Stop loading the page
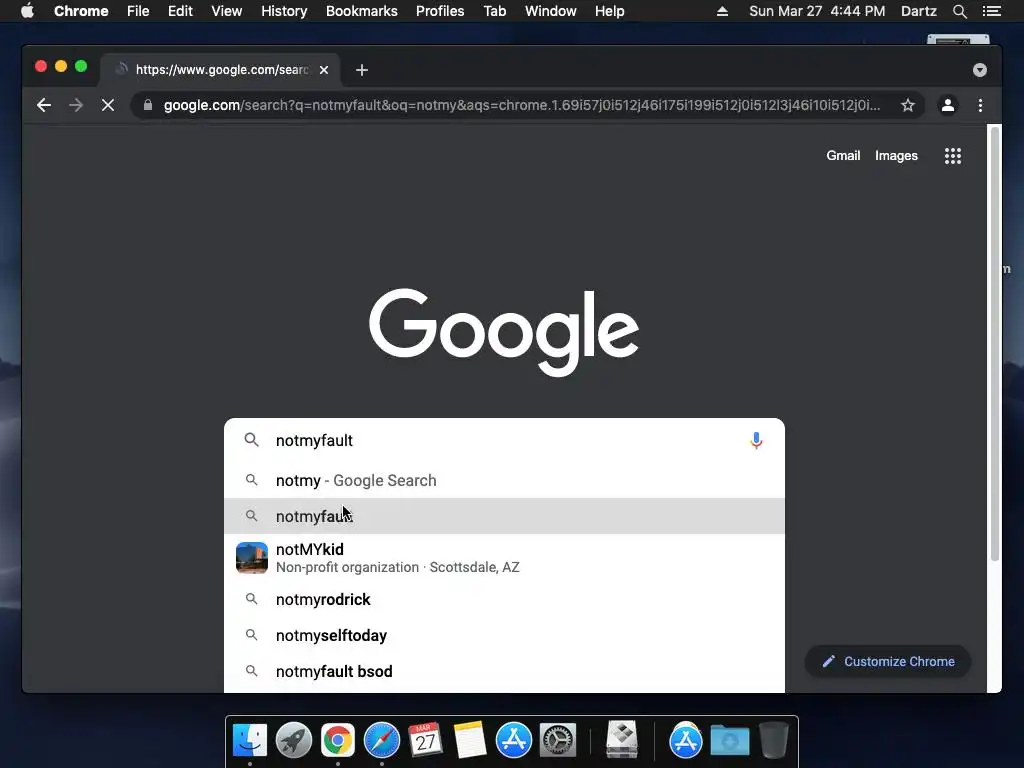Screen dimensions: 1024x768 (x=108, y=105)
